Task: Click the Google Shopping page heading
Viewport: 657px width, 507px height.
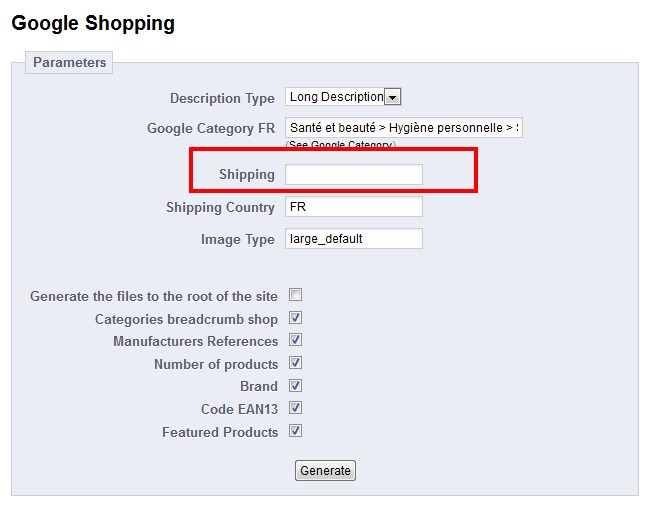Action: (93, 23)
